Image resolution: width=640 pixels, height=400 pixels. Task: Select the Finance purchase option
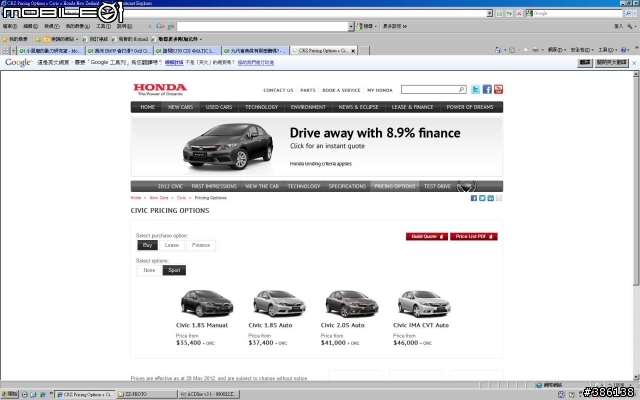click(201, 245)
